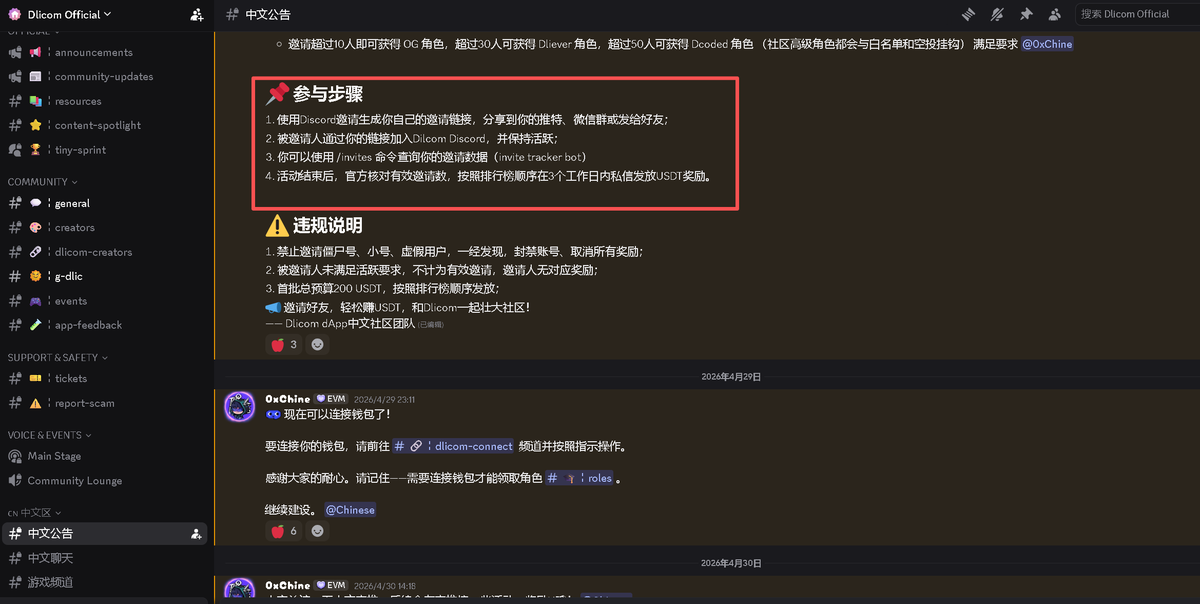
Task: Toggle the member list icon
Action: tap(1055, 14)
